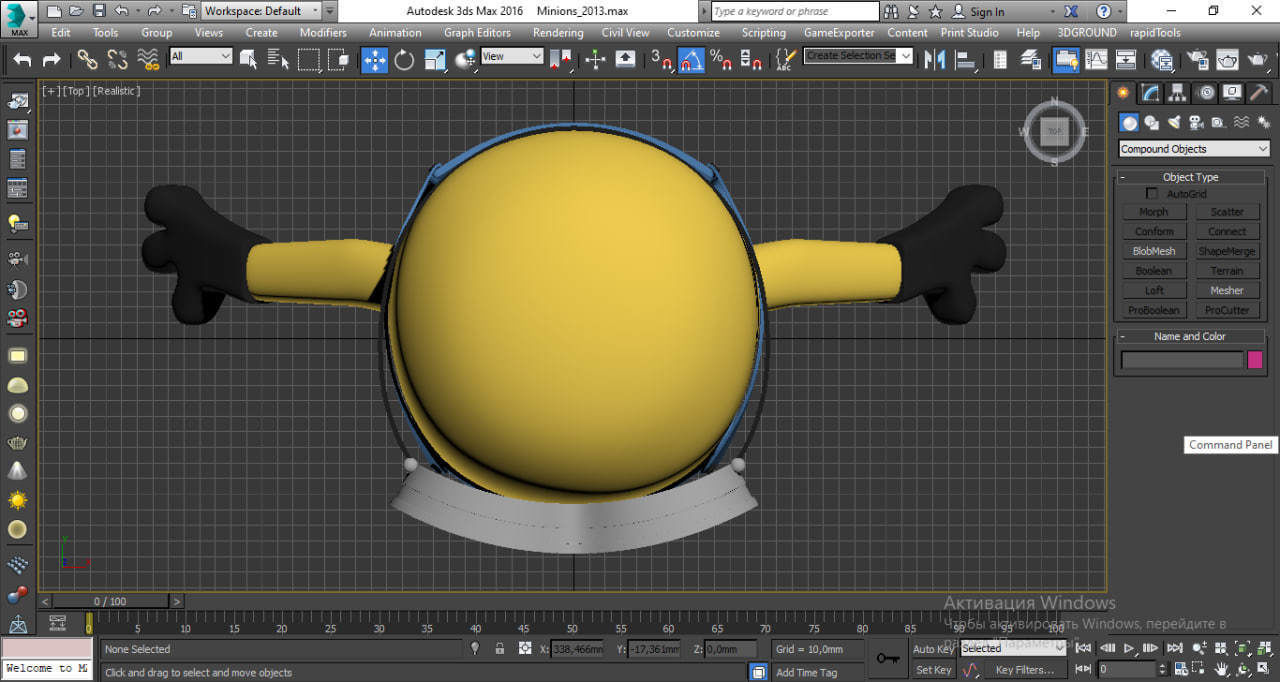The width and height of the screenshot is (1280, 682).
Task: Open the Curve Editor
Action: (1097, 60)
